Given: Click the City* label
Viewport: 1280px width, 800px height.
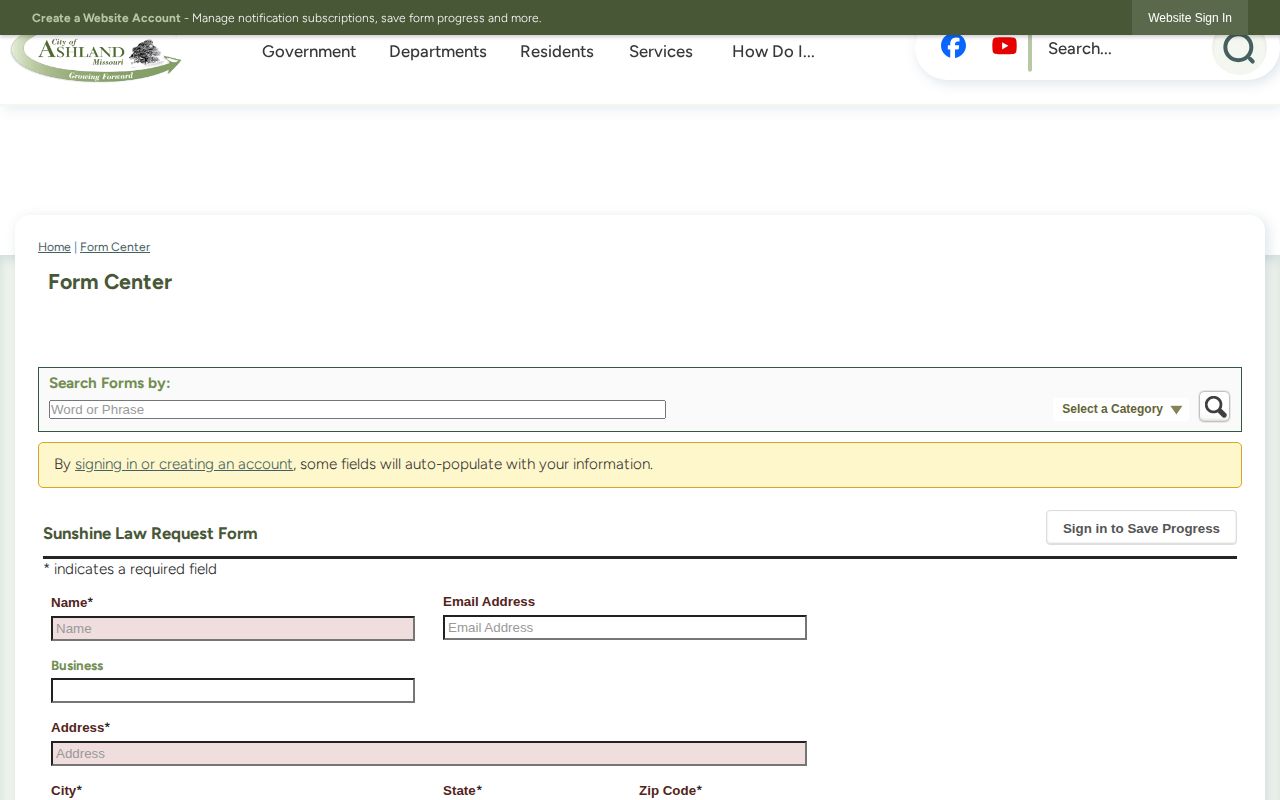Looking at the screenshot, I should click(x=66, y=791).
